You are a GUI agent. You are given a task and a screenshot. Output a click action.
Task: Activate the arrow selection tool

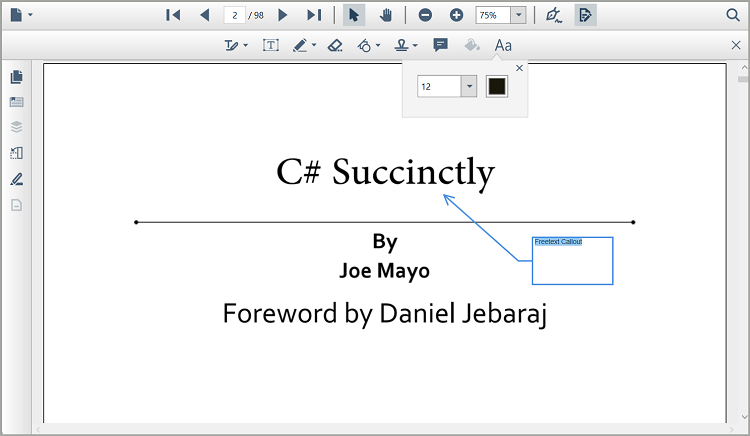(354, 15)
